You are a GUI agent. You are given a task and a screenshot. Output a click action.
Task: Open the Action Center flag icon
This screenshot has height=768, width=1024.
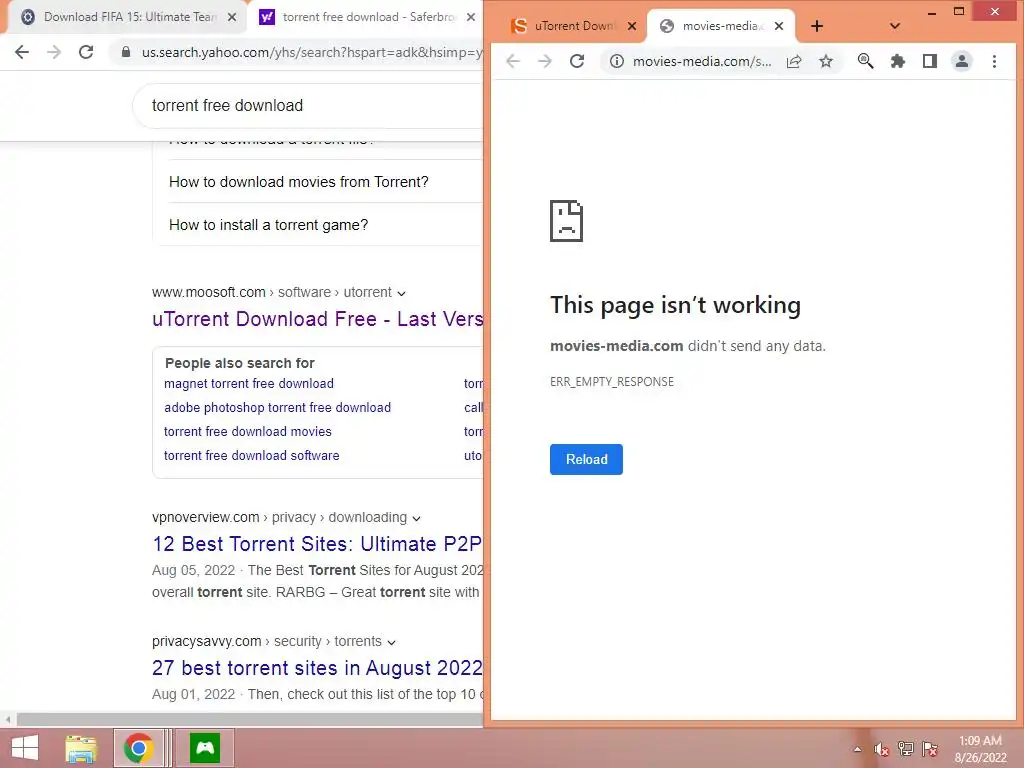click(x=929, y=749)
